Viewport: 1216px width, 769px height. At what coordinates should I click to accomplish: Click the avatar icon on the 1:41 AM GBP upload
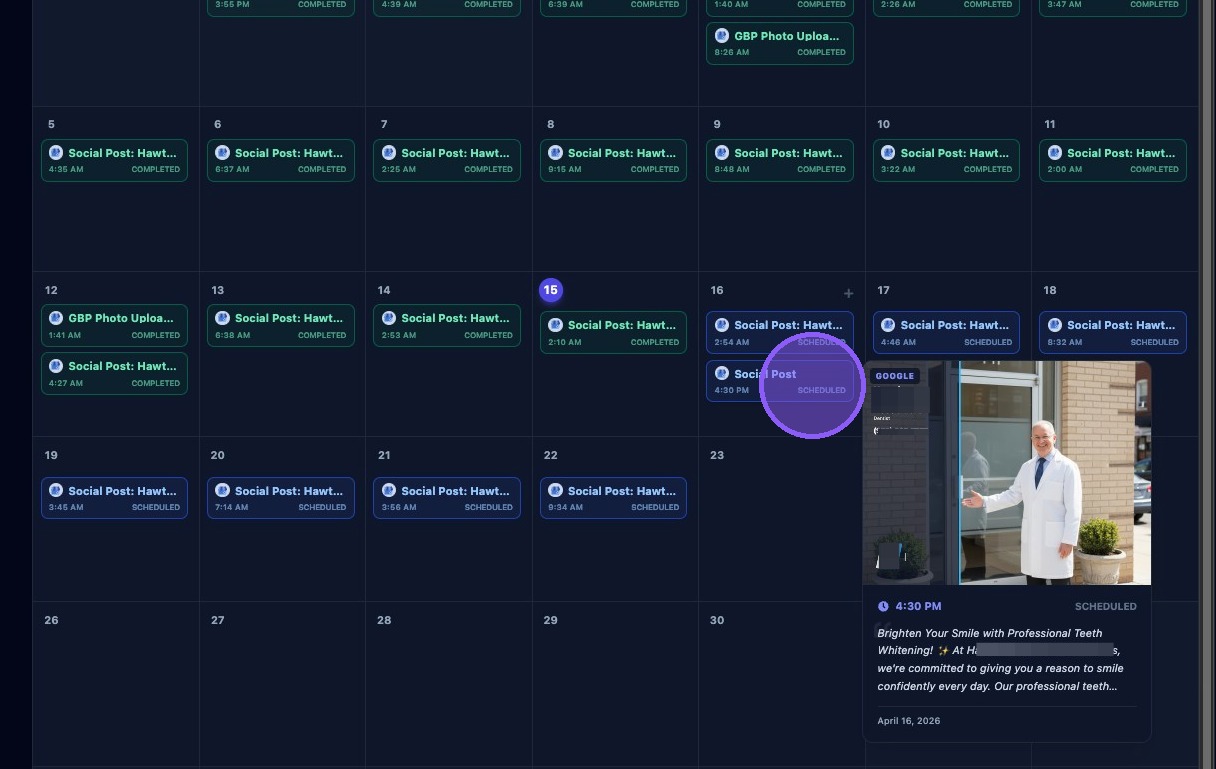click(x=56, y=318)
